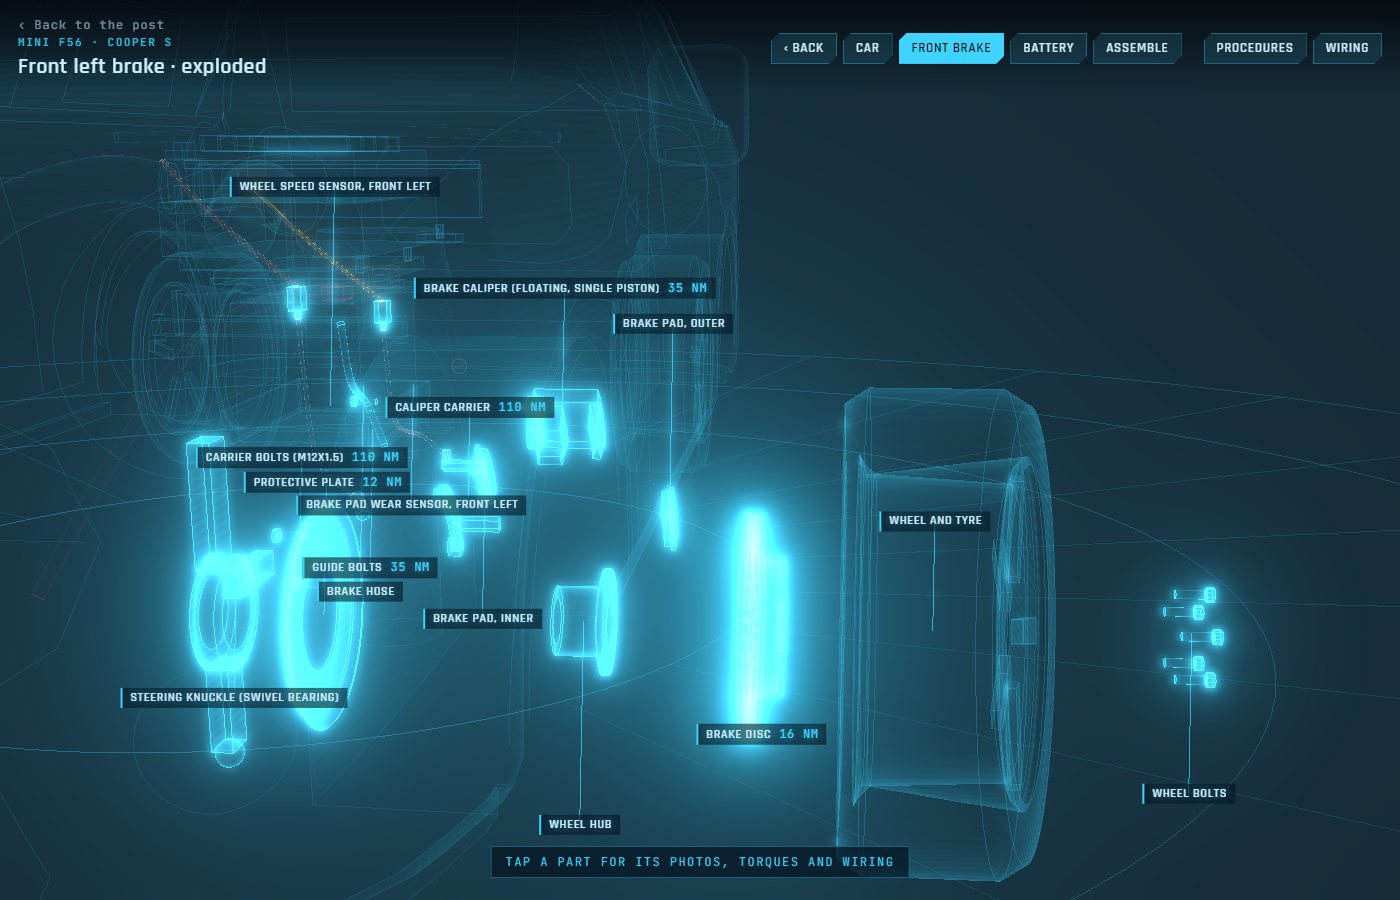Select the Brake Pad, Inner label

(x=483, y=618)
